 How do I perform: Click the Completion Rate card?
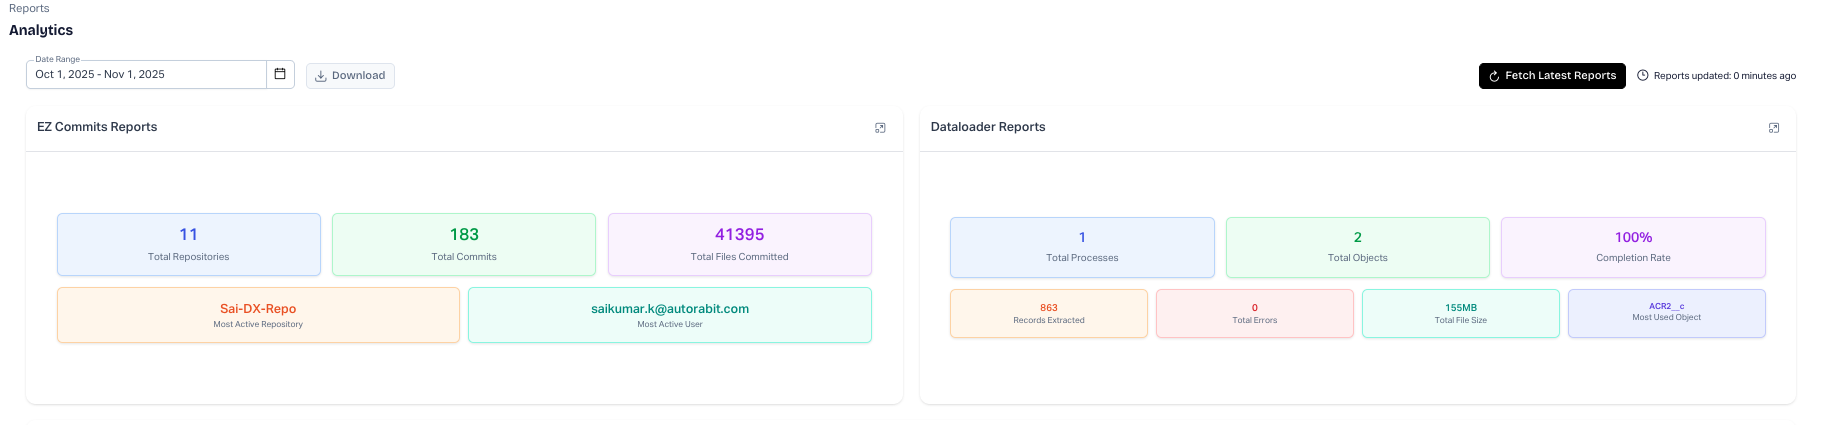pyautogui.click(x=1633, y=247)
